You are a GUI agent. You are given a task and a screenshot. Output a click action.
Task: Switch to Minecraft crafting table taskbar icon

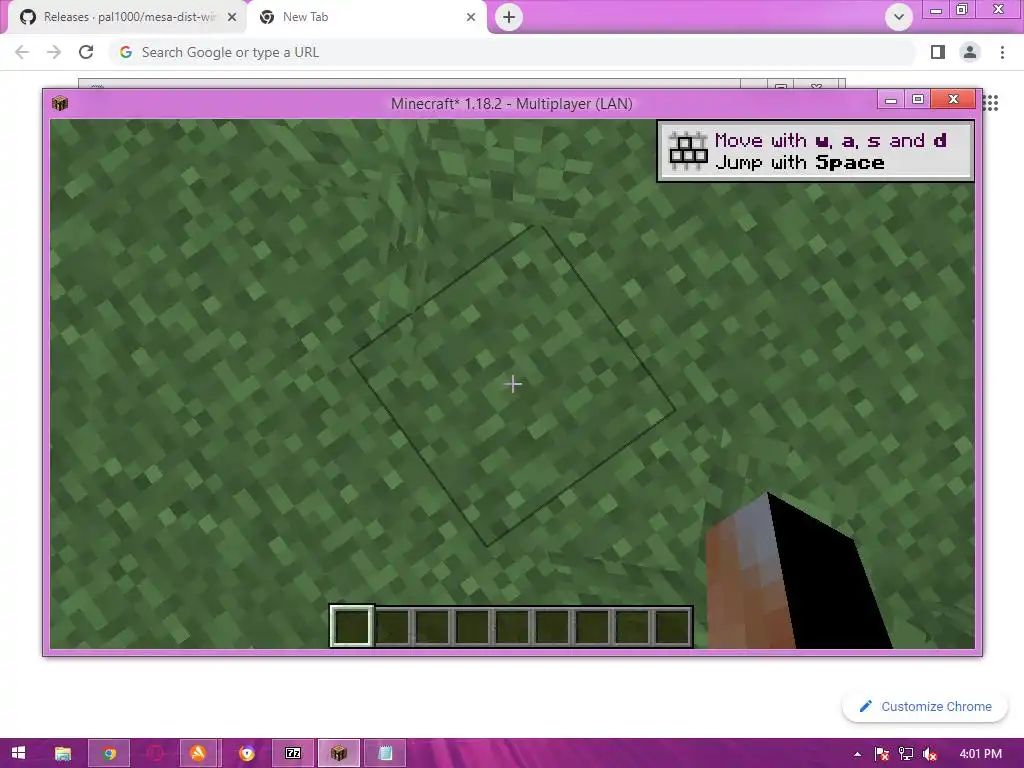[338, 754]
